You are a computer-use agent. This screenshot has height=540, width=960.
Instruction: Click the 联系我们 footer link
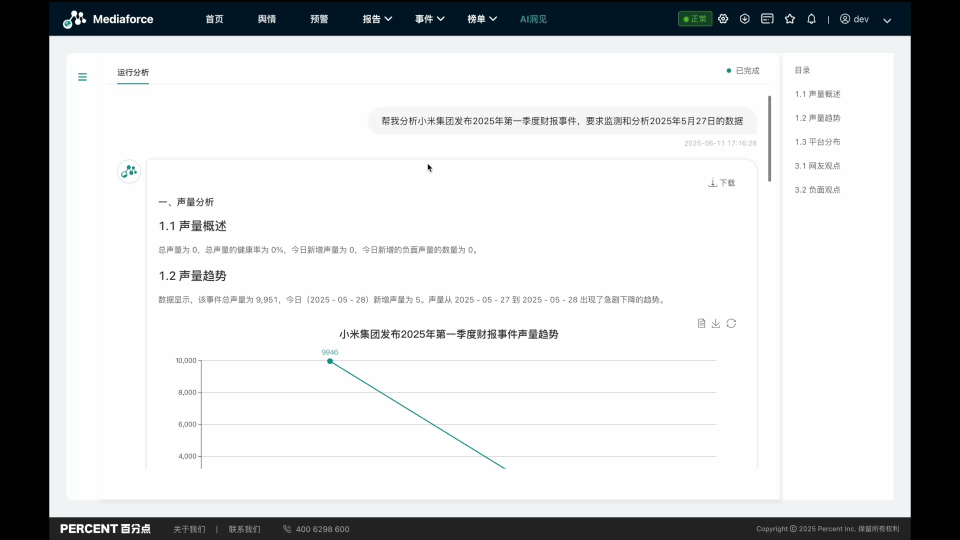point(244,529)
